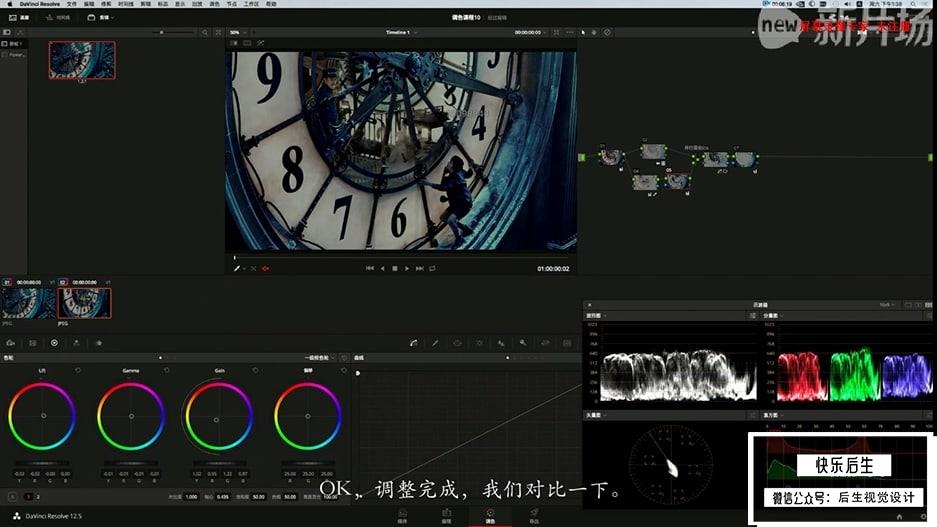Toggle the image wipe icon above viewer

coord(234,43)
